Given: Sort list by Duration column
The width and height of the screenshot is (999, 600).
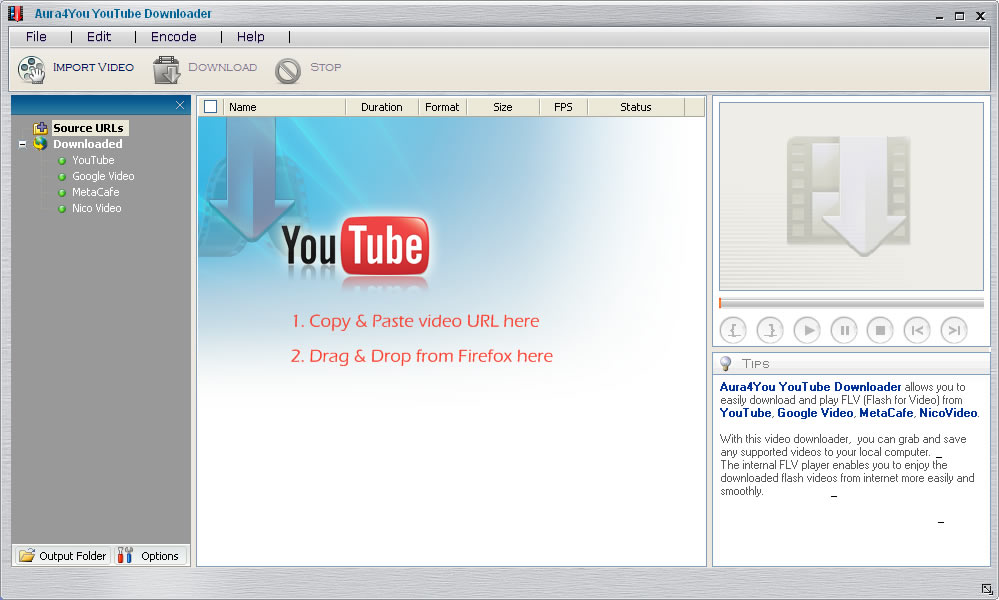Looking at the screenshot, I should [x=382, y=107].
